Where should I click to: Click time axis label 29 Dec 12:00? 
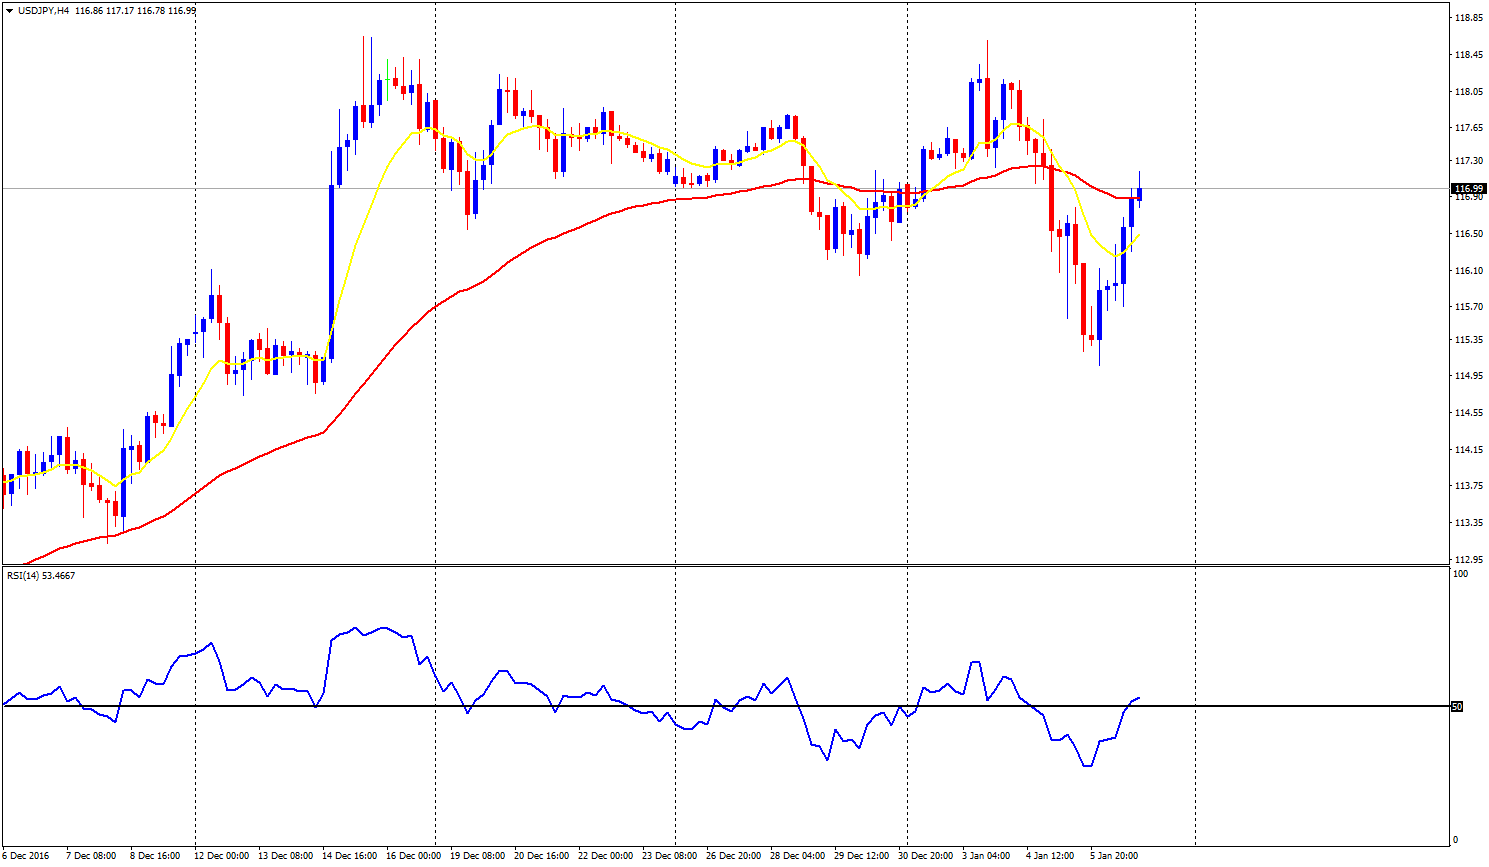pyautogui.click(x=861, y=856)
